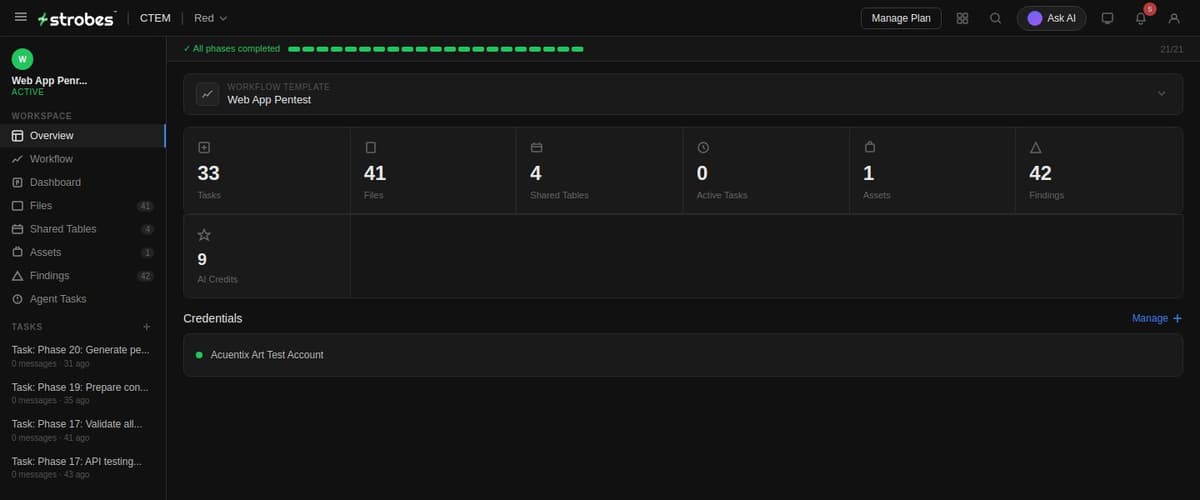
Task: Click the Files card document icon
Action: (x=370, y=147)
